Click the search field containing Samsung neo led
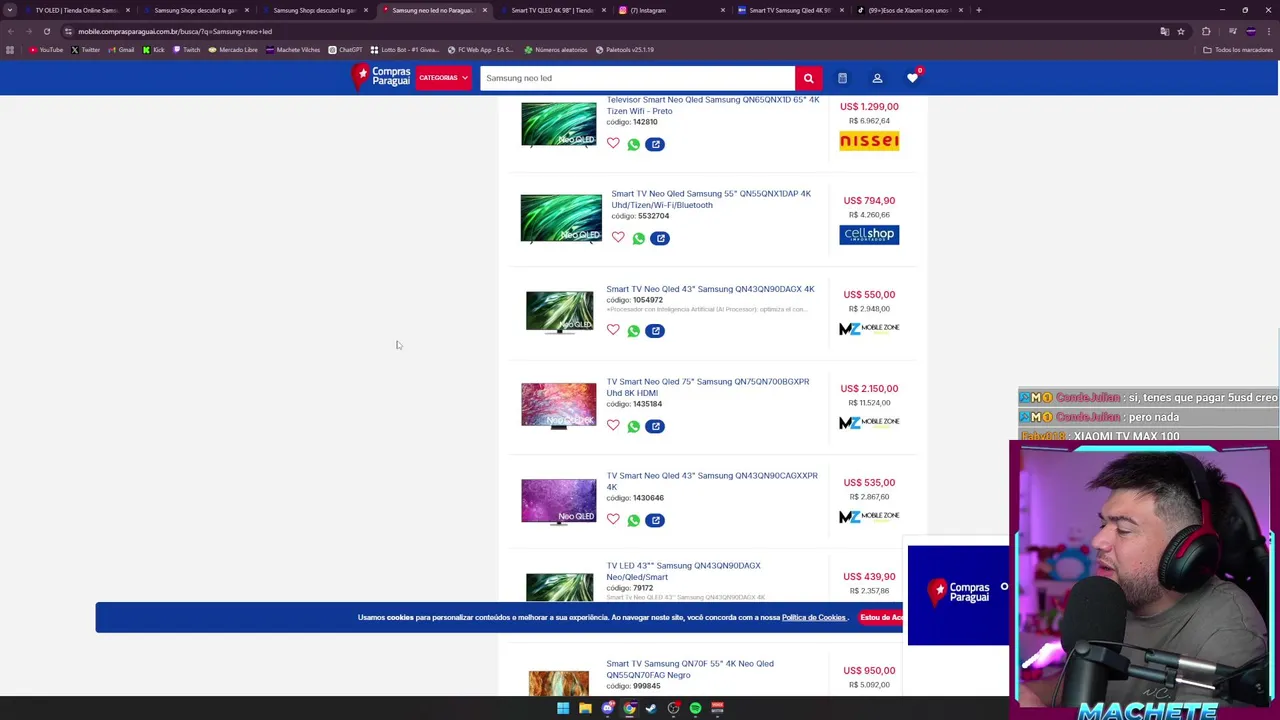This screenshot has height=720, width=1280. [x=637, y=78]
